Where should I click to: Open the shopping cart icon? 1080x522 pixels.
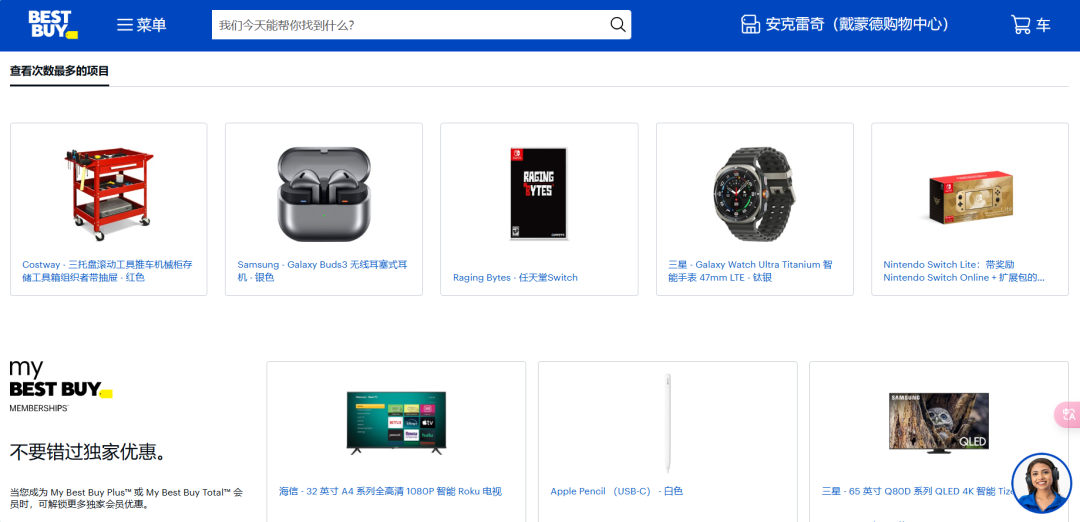(x=1021, y=25)
